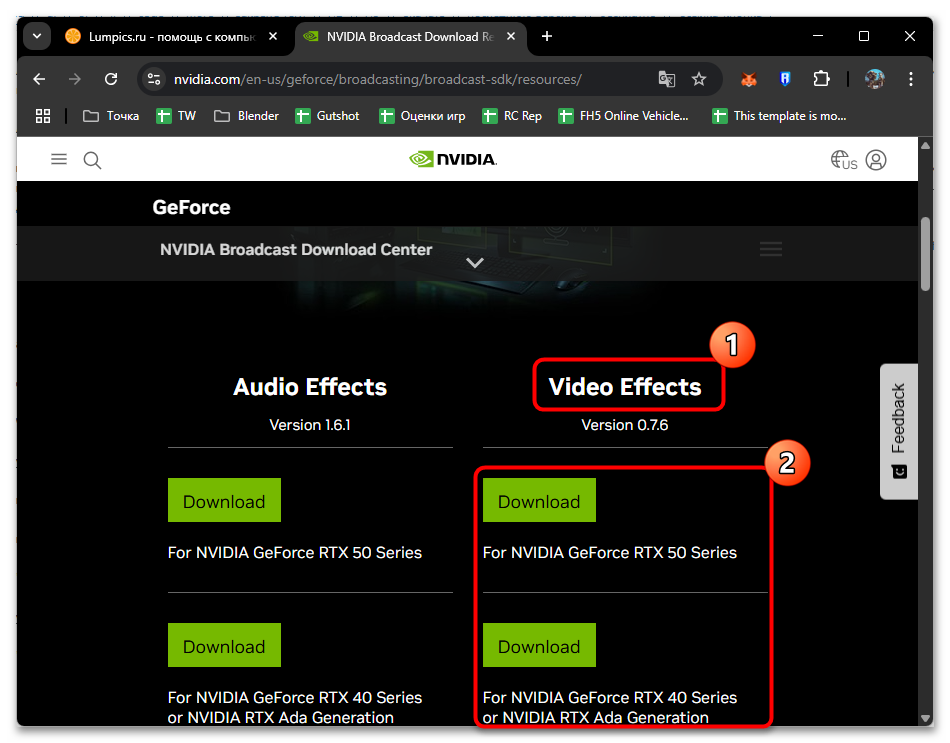
Task: Open the apps grid in bookmarks bar
Action: (43, 116)
